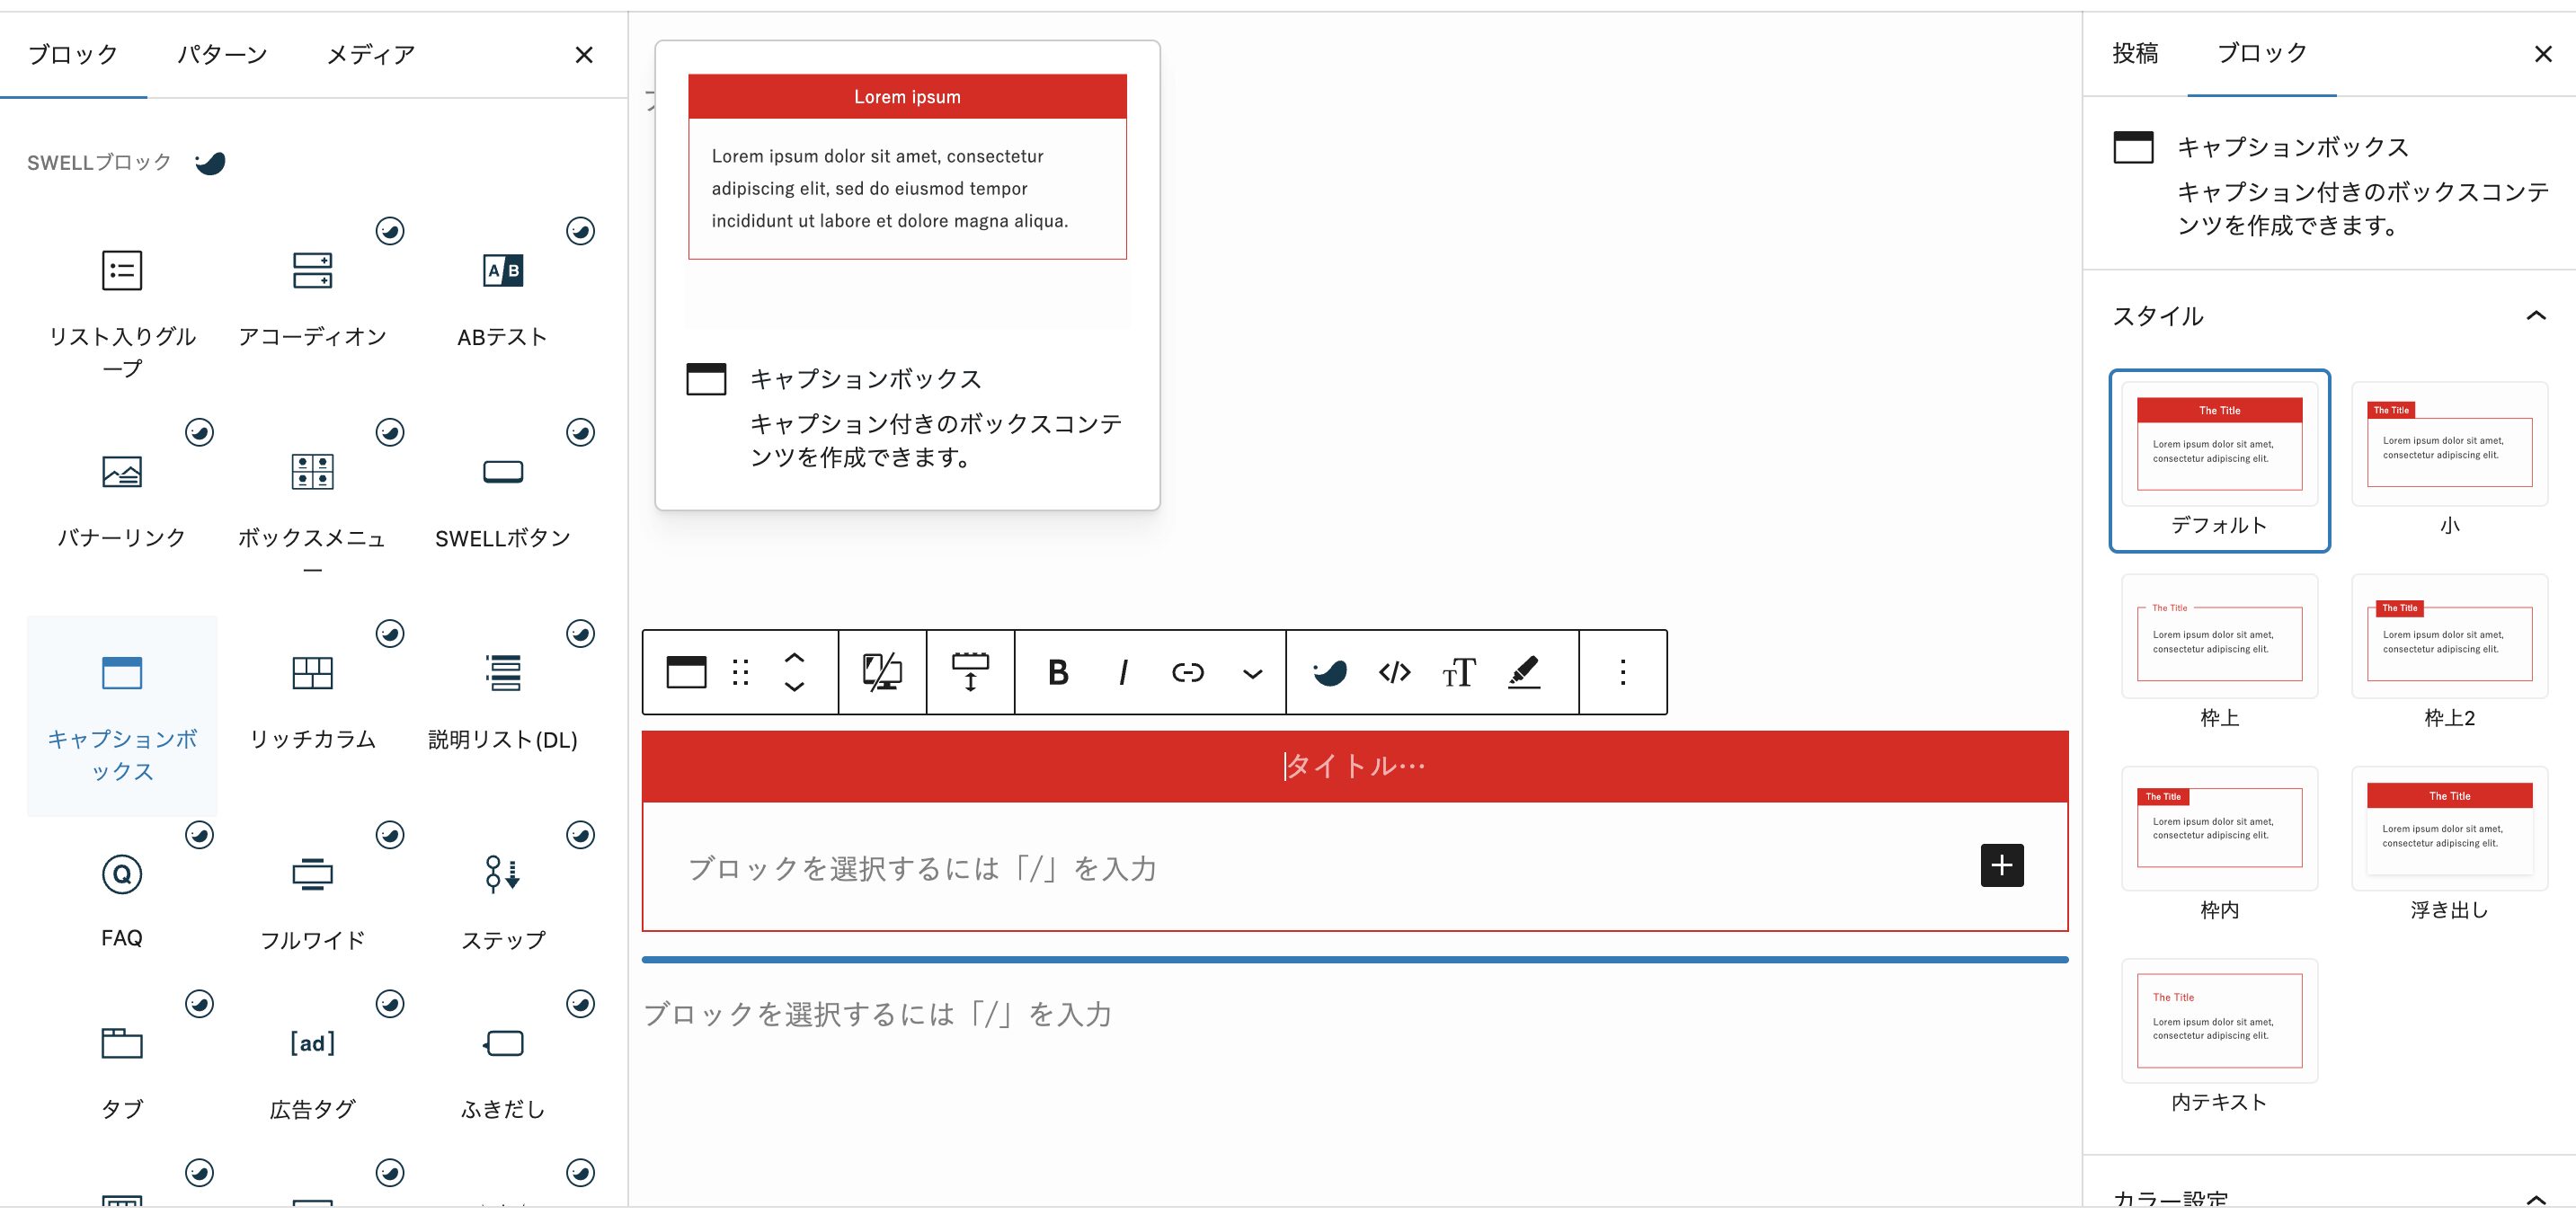2576x1215 pixels.
Task: Open the device display settings icon
Action: [x=882, y=673]
